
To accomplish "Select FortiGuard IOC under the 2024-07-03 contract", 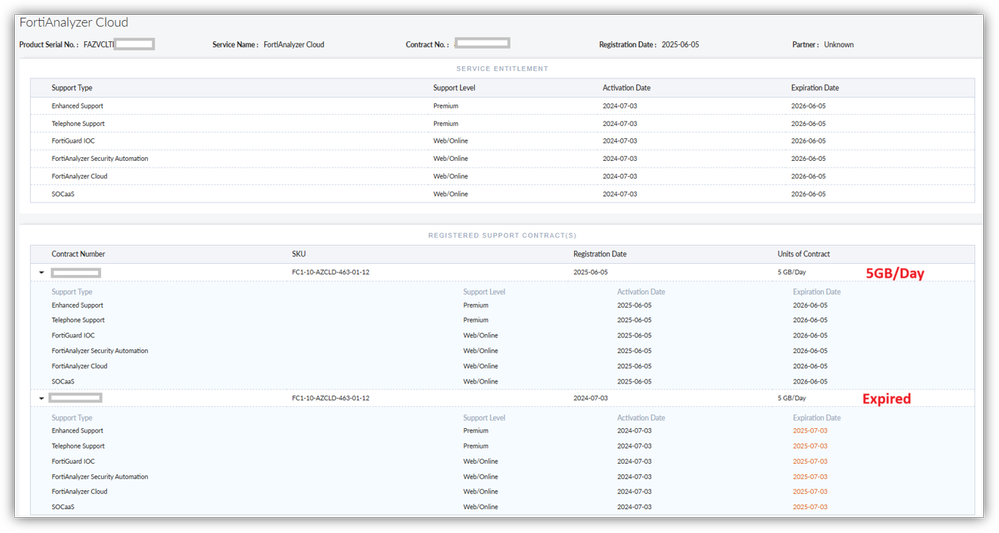I will pos(73,462).
